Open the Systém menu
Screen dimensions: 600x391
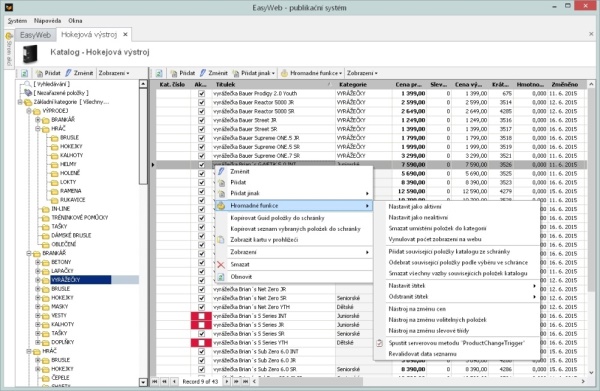point(17,21)
